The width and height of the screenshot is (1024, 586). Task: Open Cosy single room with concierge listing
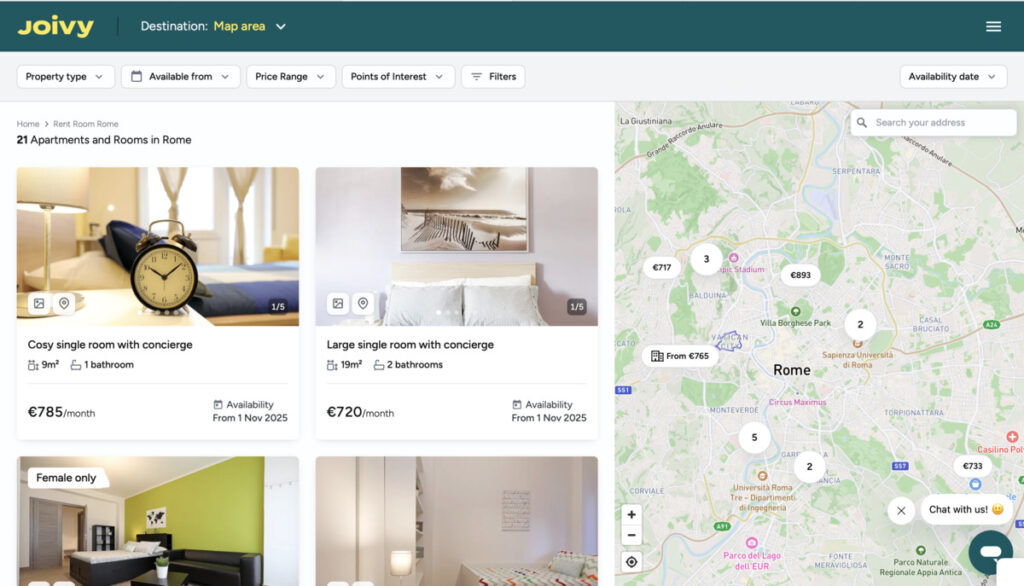pyautogui.click(x=110, y=344)
